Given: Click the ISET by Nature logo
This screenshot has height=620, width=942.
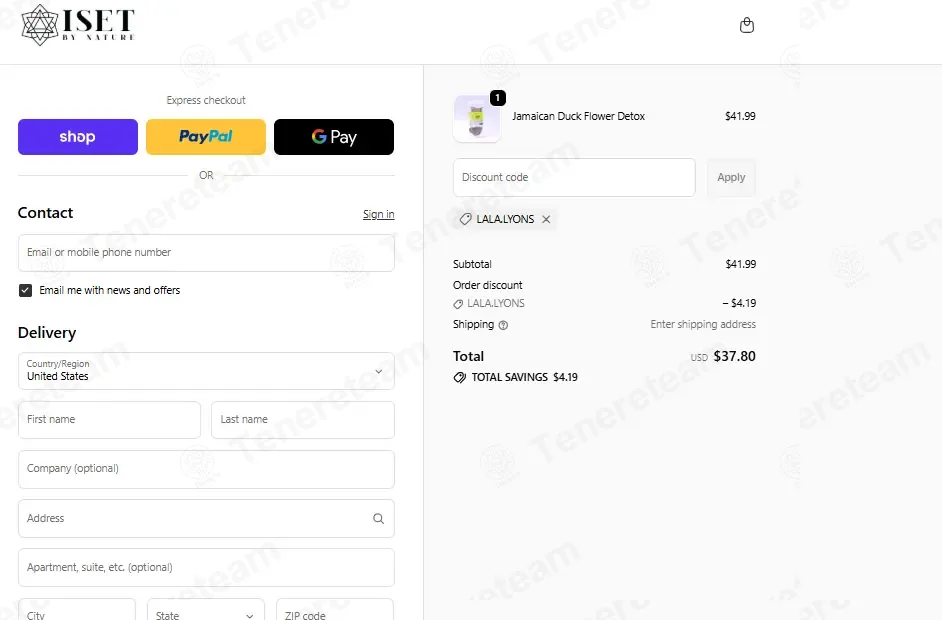Looking at the screenshot, I should (x=78, y=25).
